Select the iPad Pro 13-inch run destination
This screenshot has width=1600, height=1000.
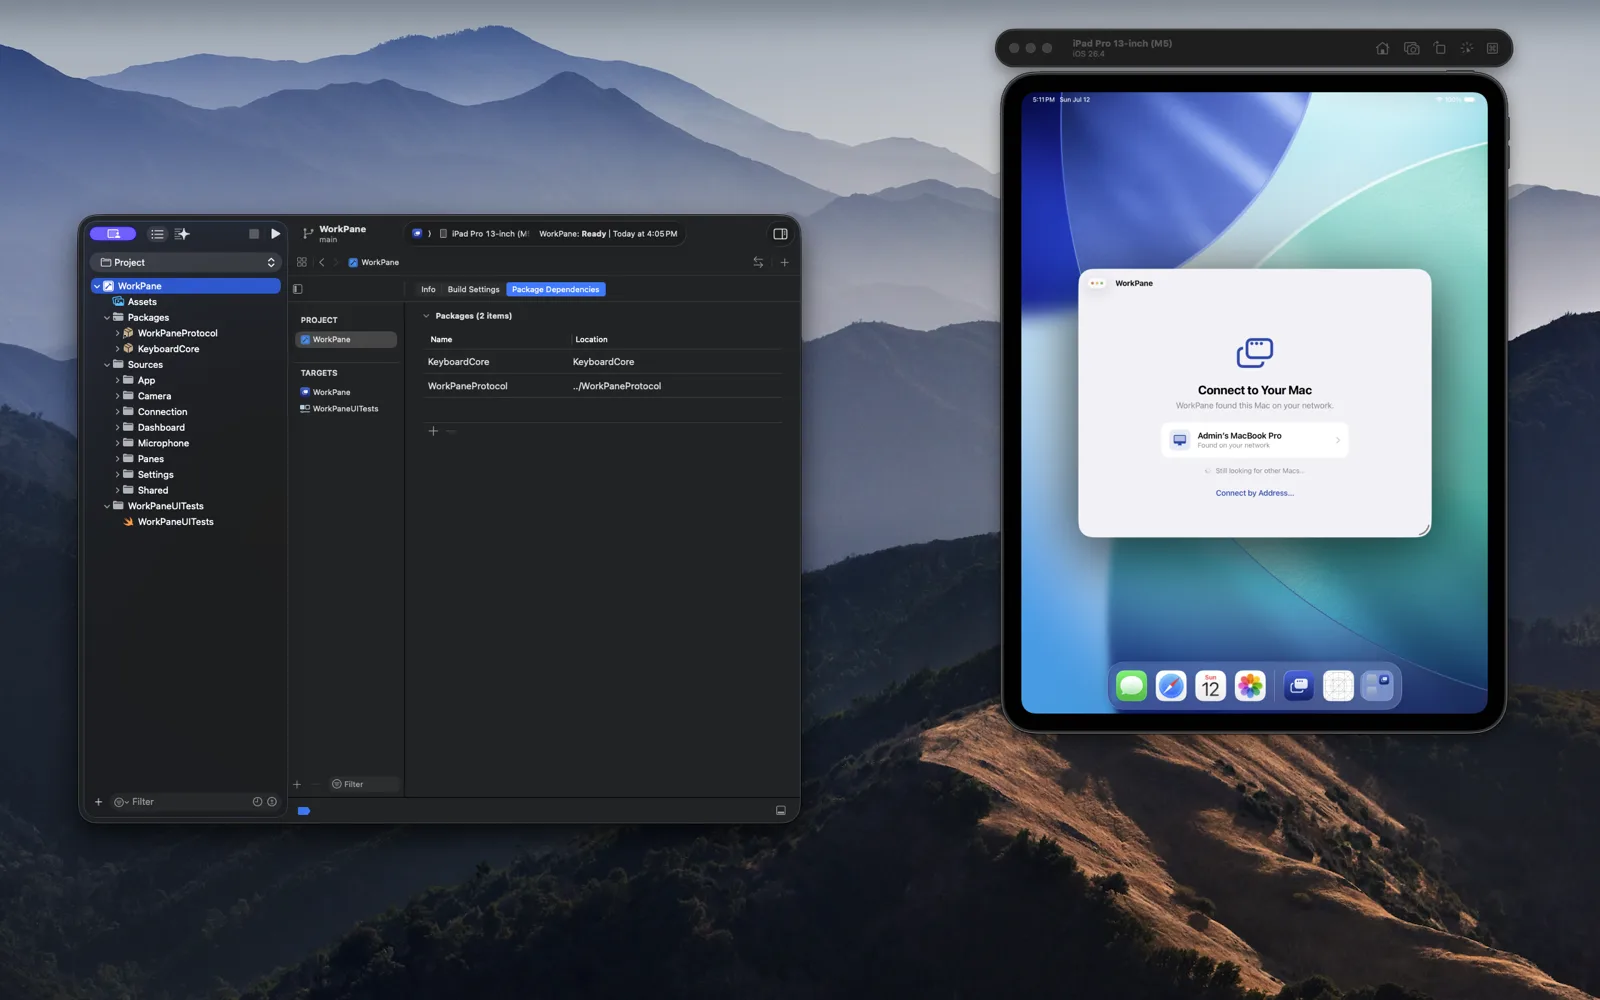tap(486, 234)
